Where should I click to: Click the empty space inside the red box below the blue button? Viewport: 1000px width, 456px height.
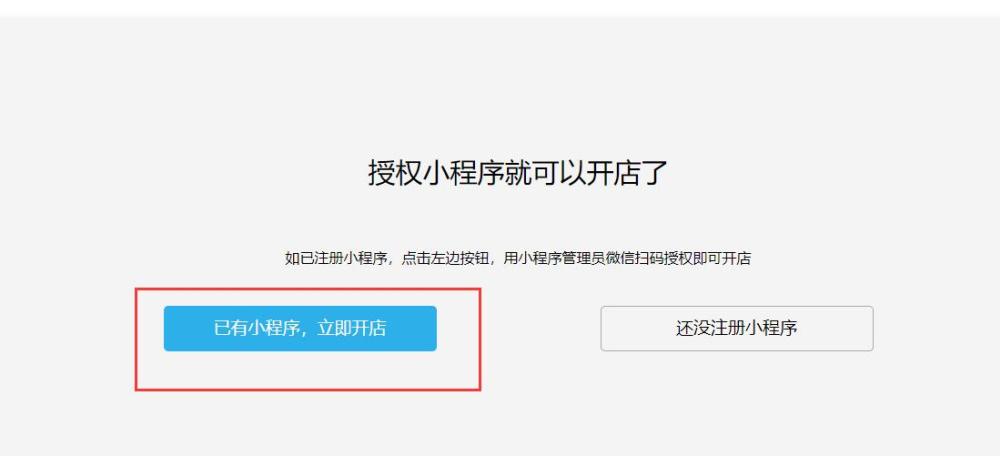pos(307,369)
